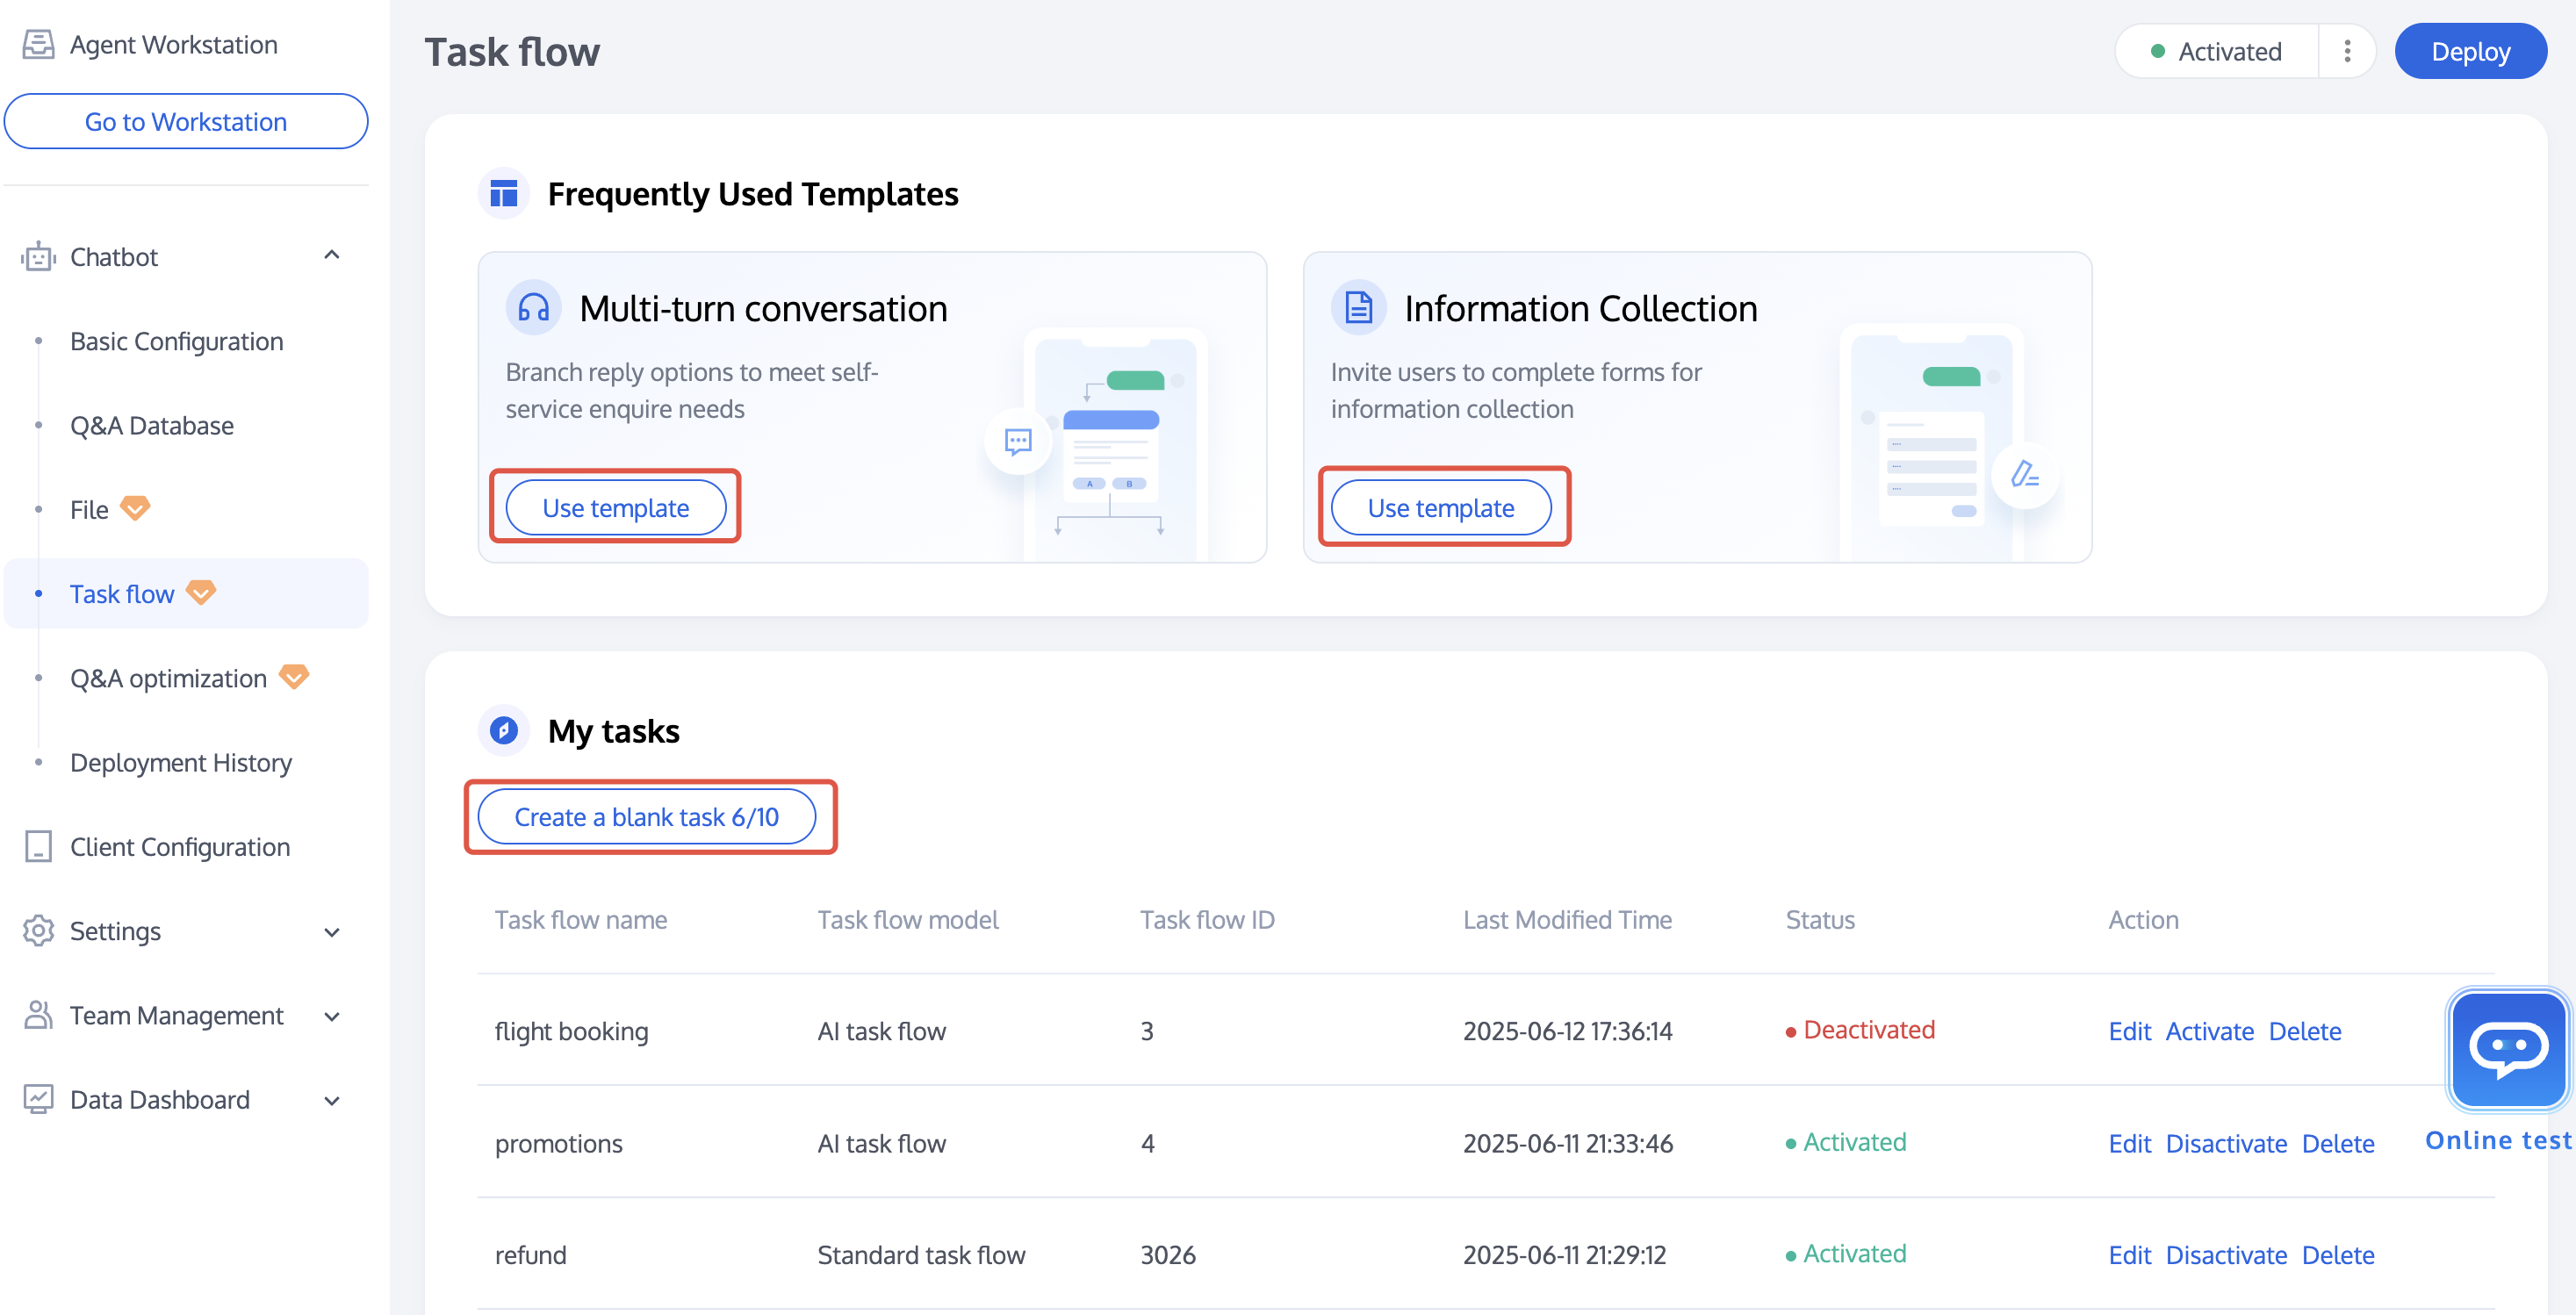The width and height of the screenshot is (2576, 1315).
Task: Click the Data Dashboard chart icon
Action: [x=38, y=1099]
